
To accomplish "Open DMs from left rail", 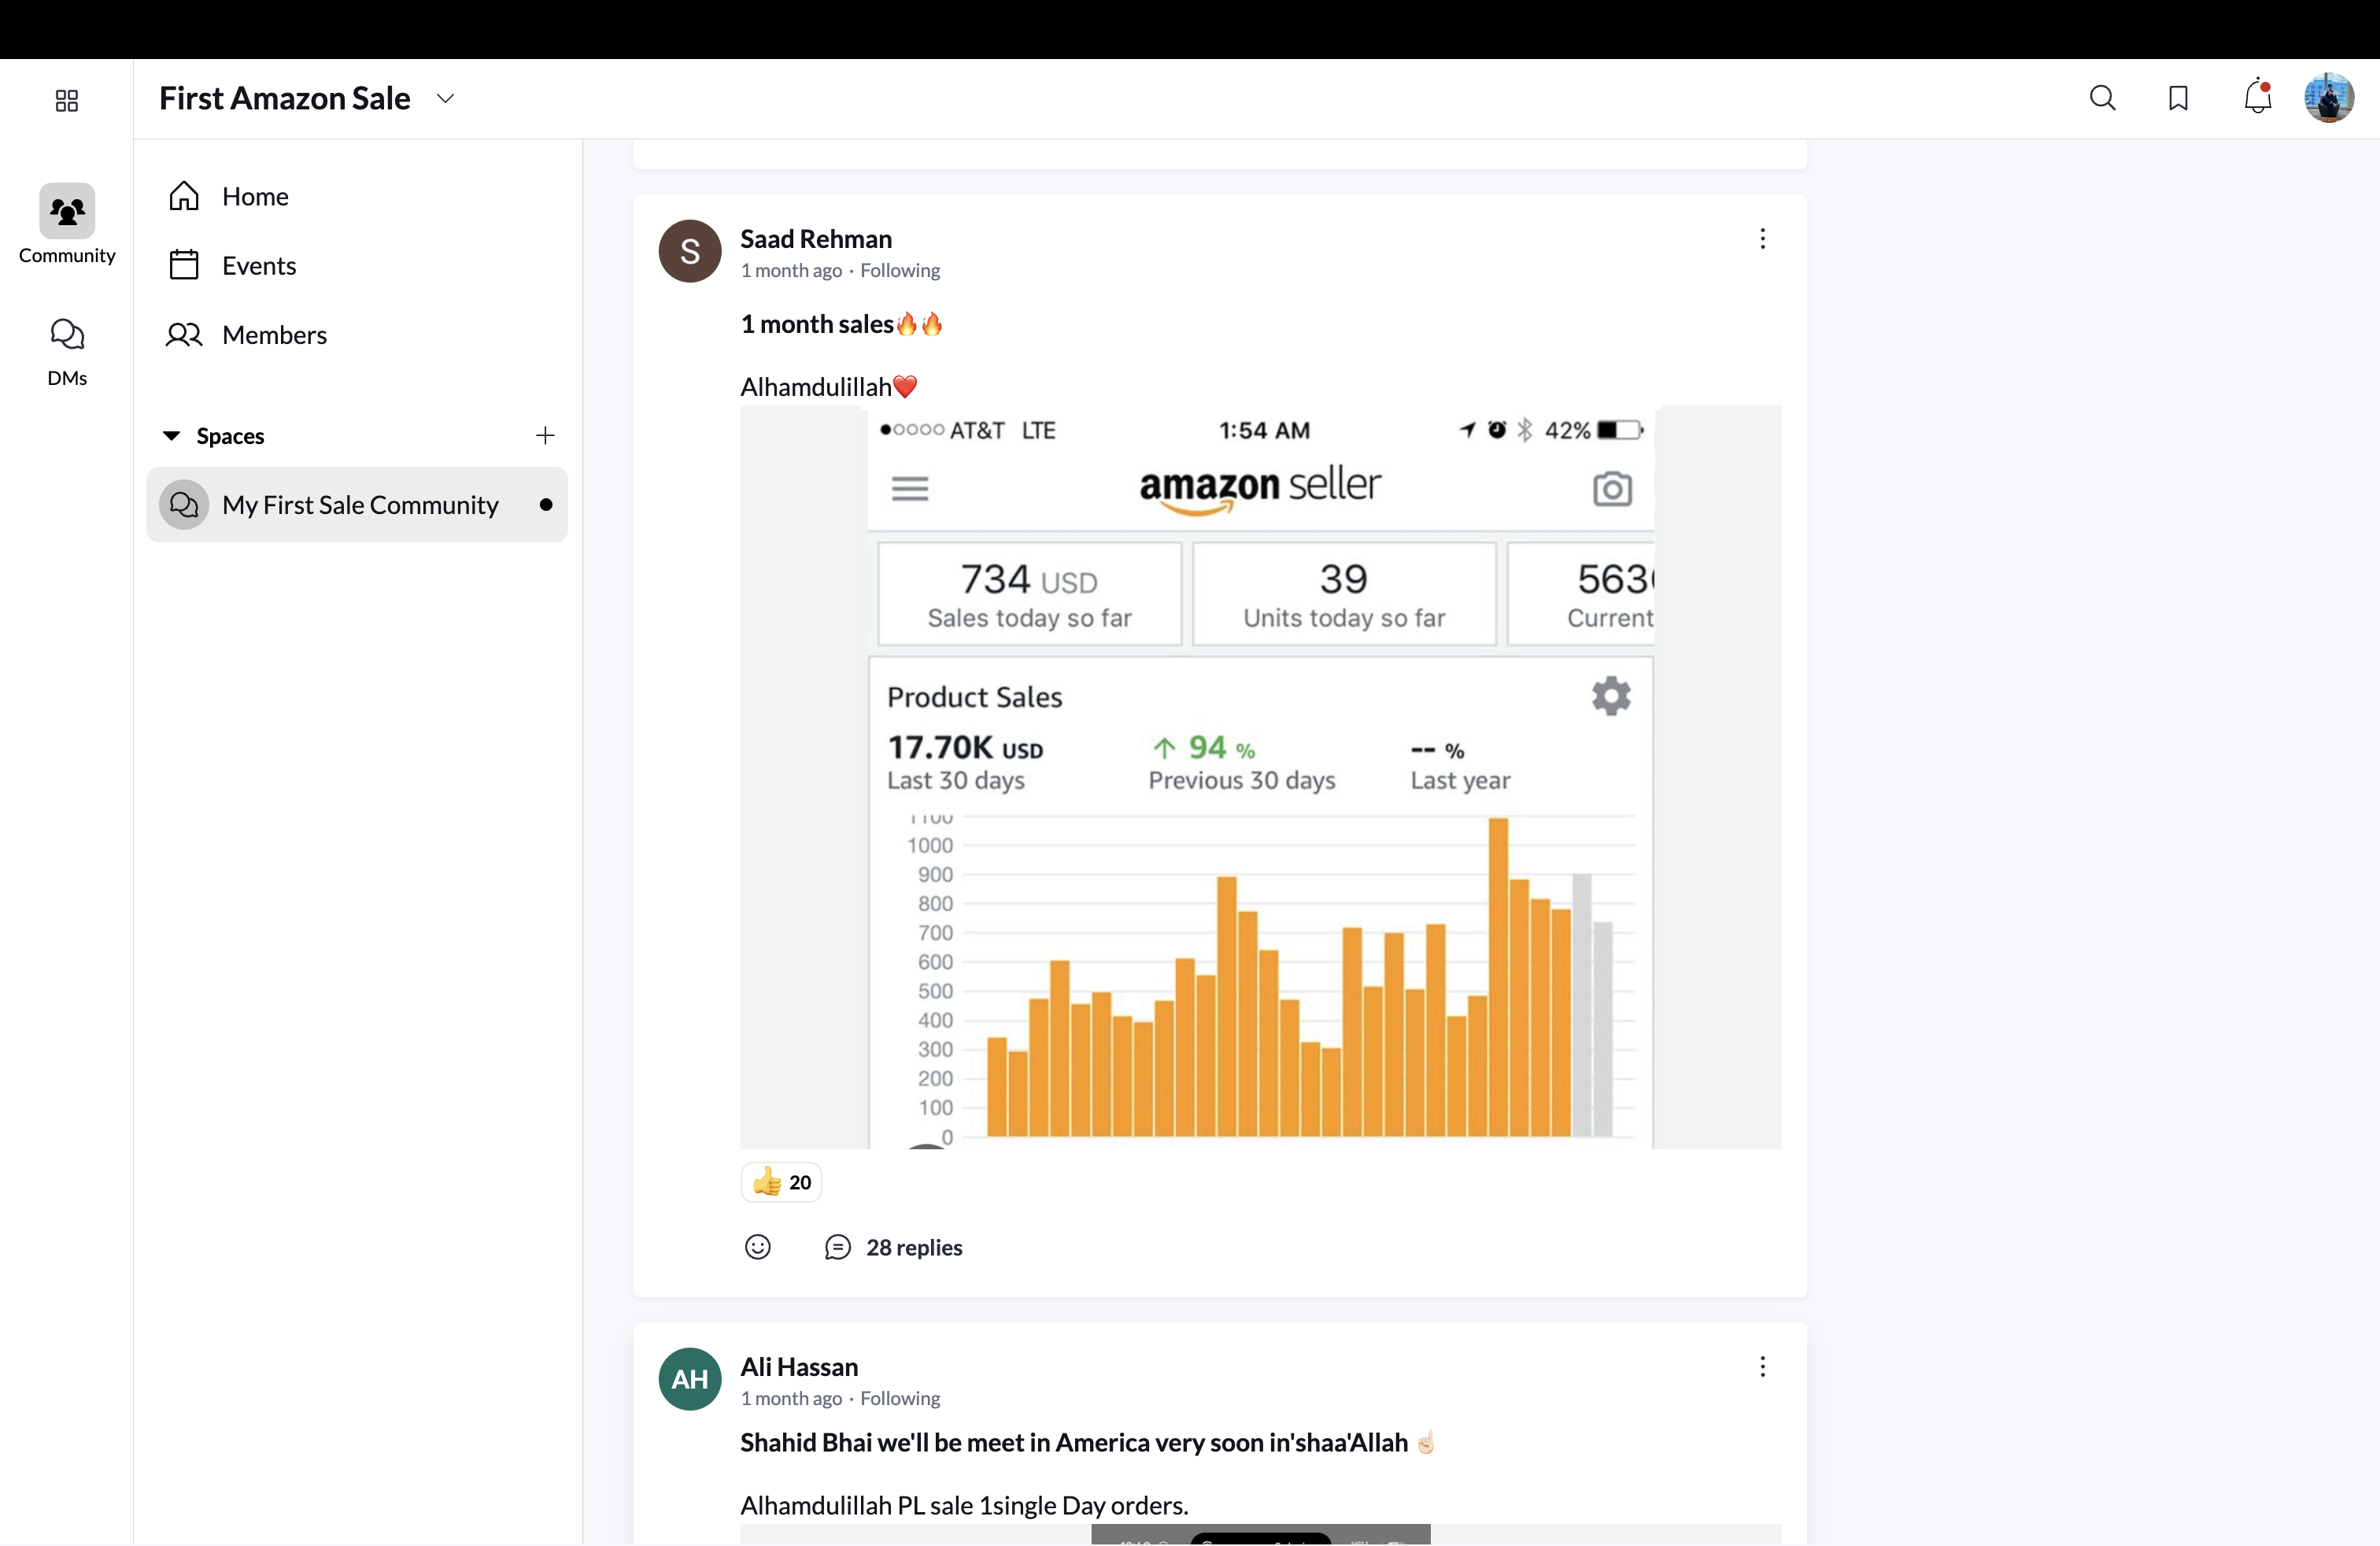I will [67, 351].
